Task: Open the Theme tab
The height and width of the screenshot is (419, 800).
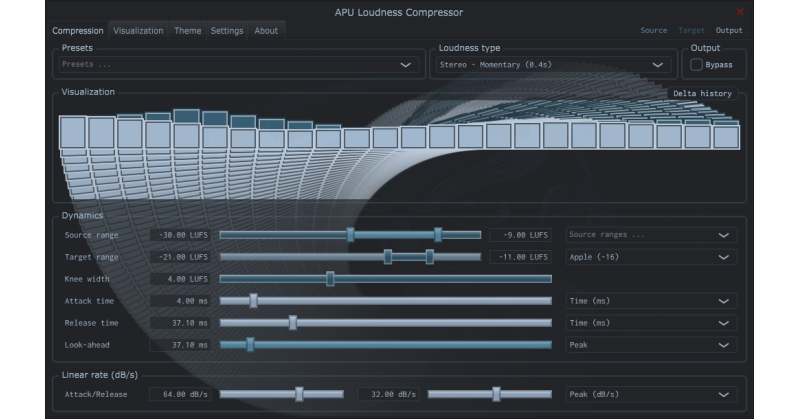Action: pos(187,31)
